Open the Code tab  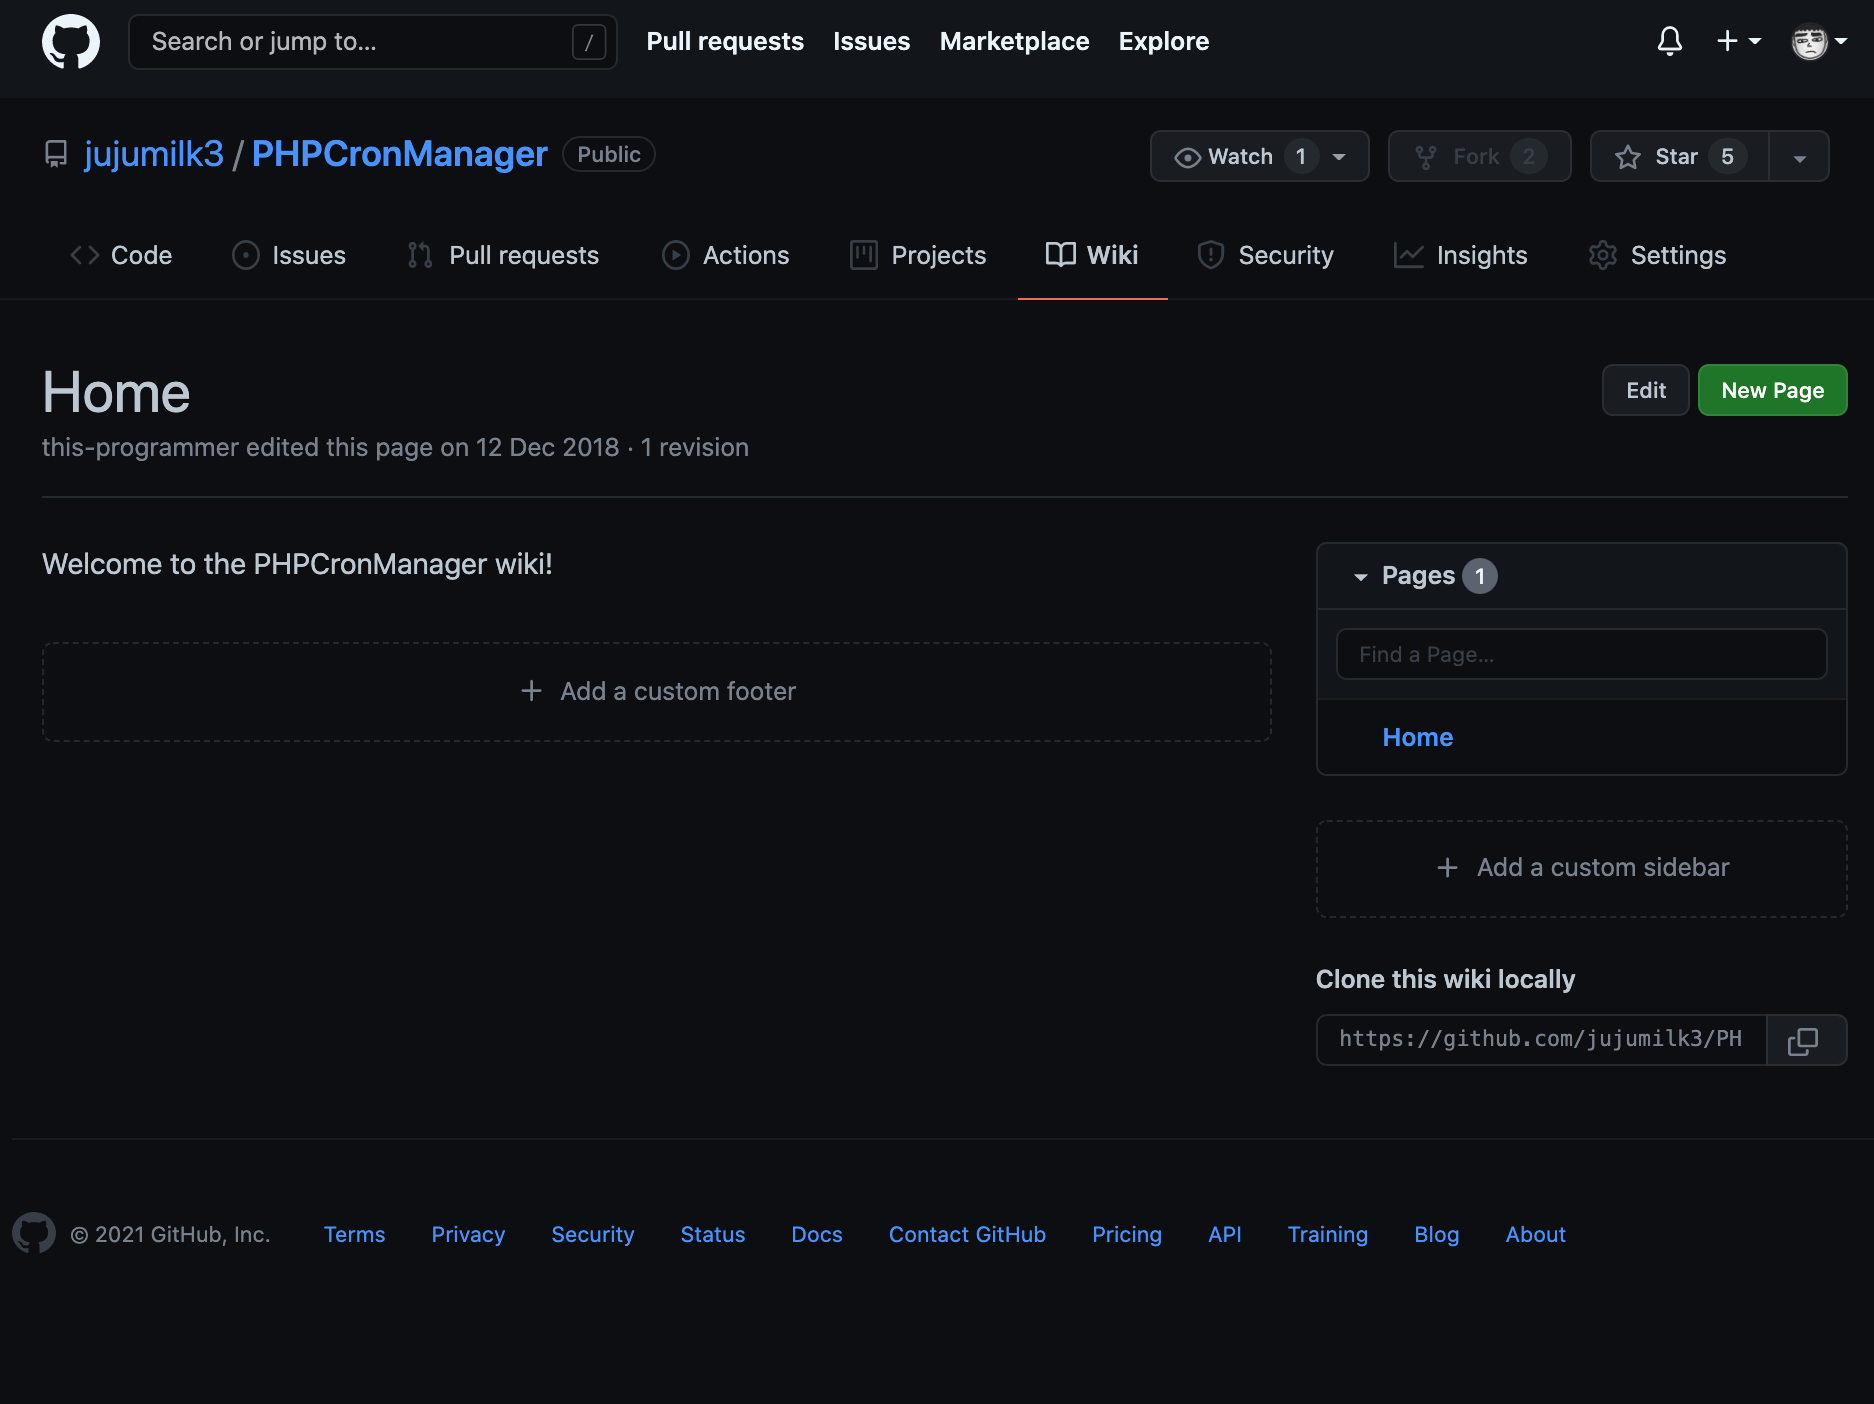121,255
